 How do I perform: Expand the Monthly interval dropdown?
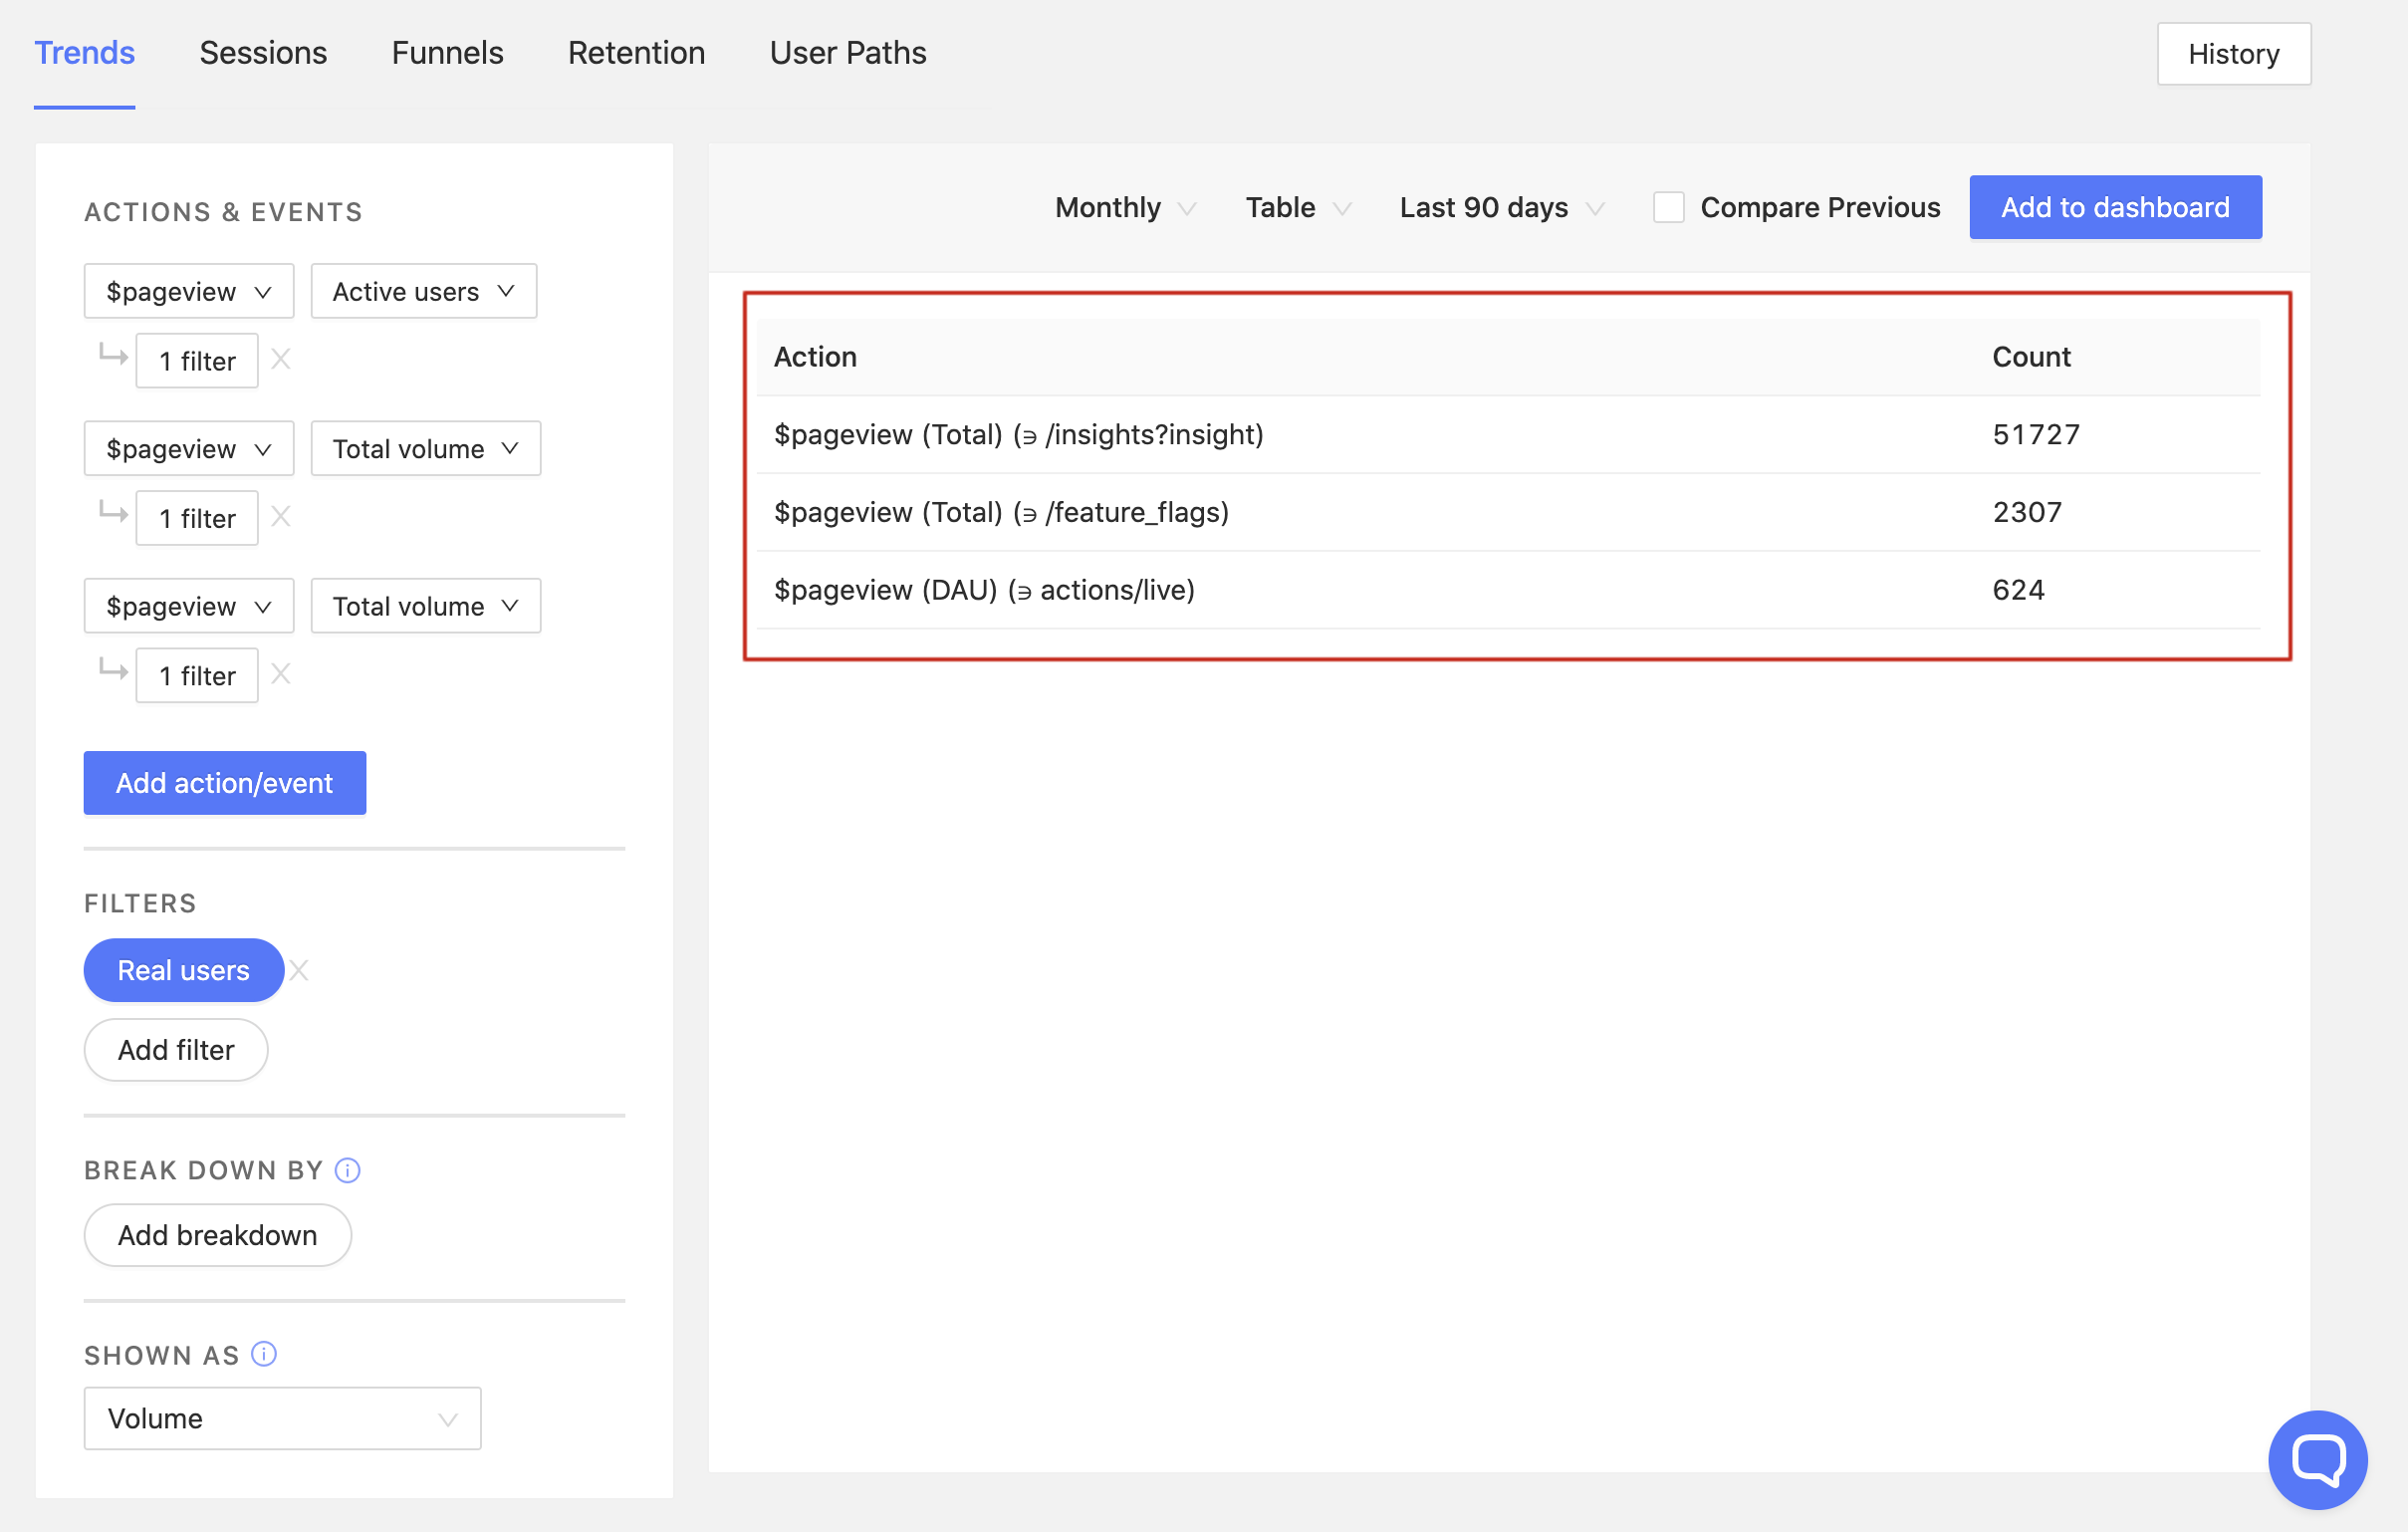pos(1125,207)
